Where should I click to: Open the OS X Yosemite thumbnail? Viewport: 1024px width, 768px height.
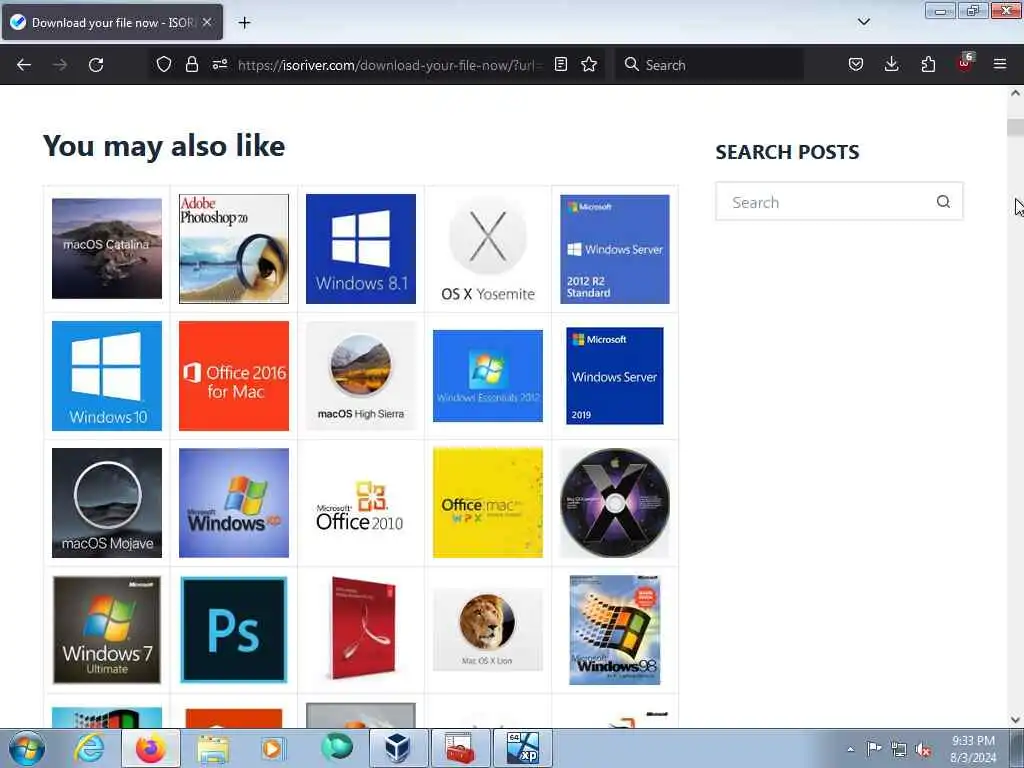tap(488, 249)
